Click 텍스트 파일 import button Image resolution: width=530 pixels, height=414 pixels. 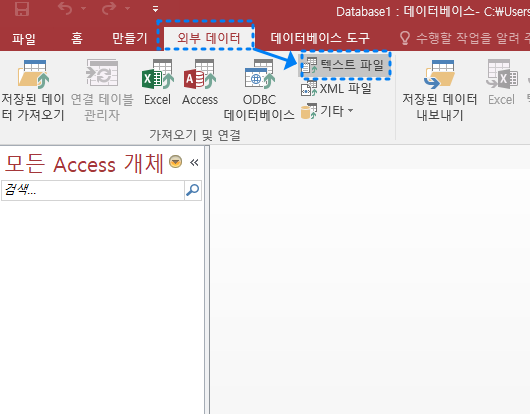point(345,65)
